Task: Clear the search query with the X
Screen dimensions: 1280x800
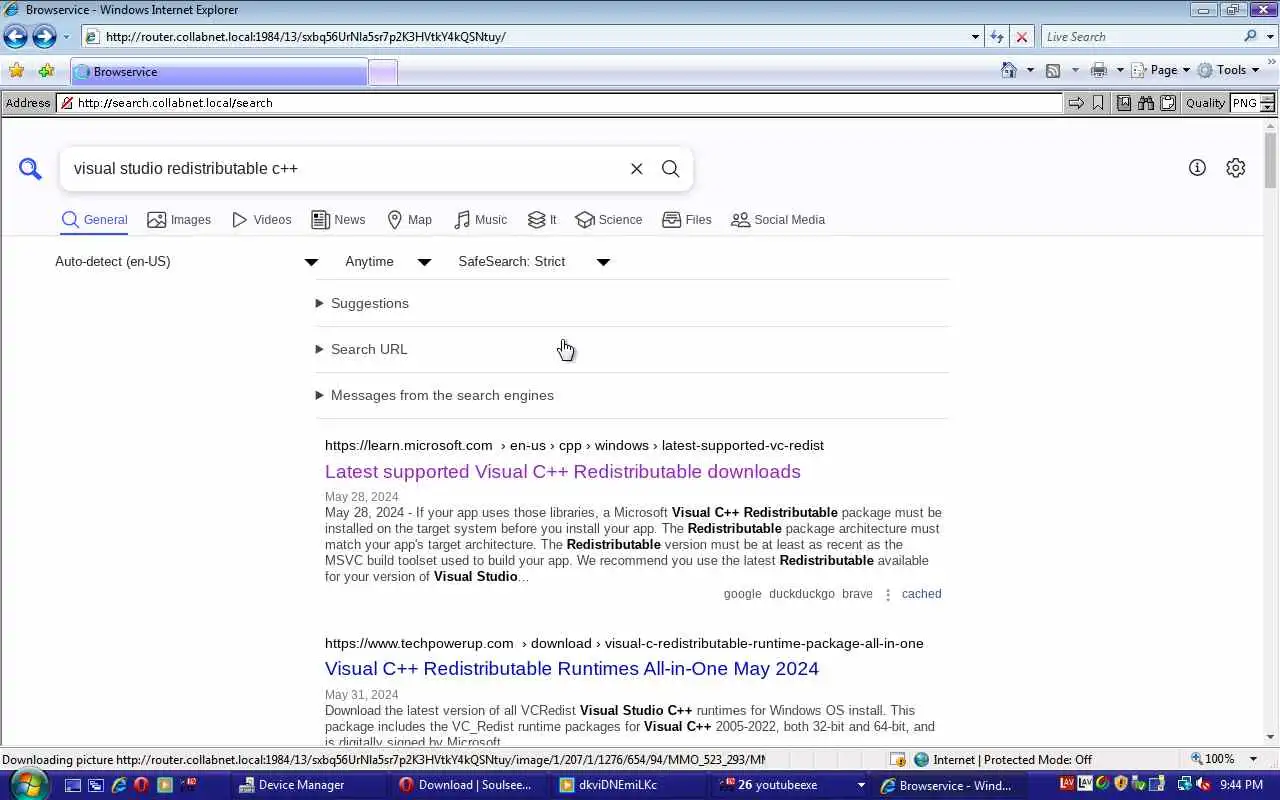Action: pos(636,169)
